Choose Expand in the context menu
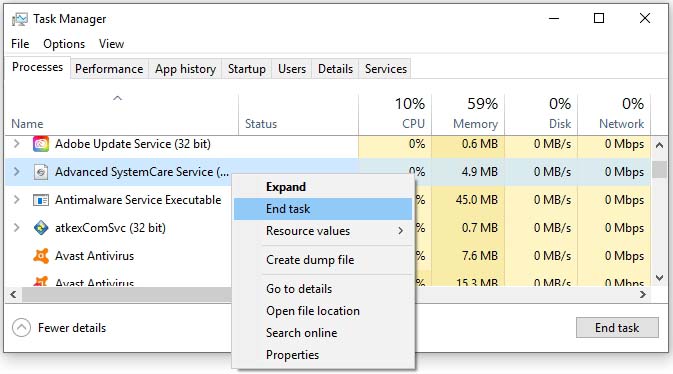The height and width of the screenshot is (374, 673). [323, 187]
